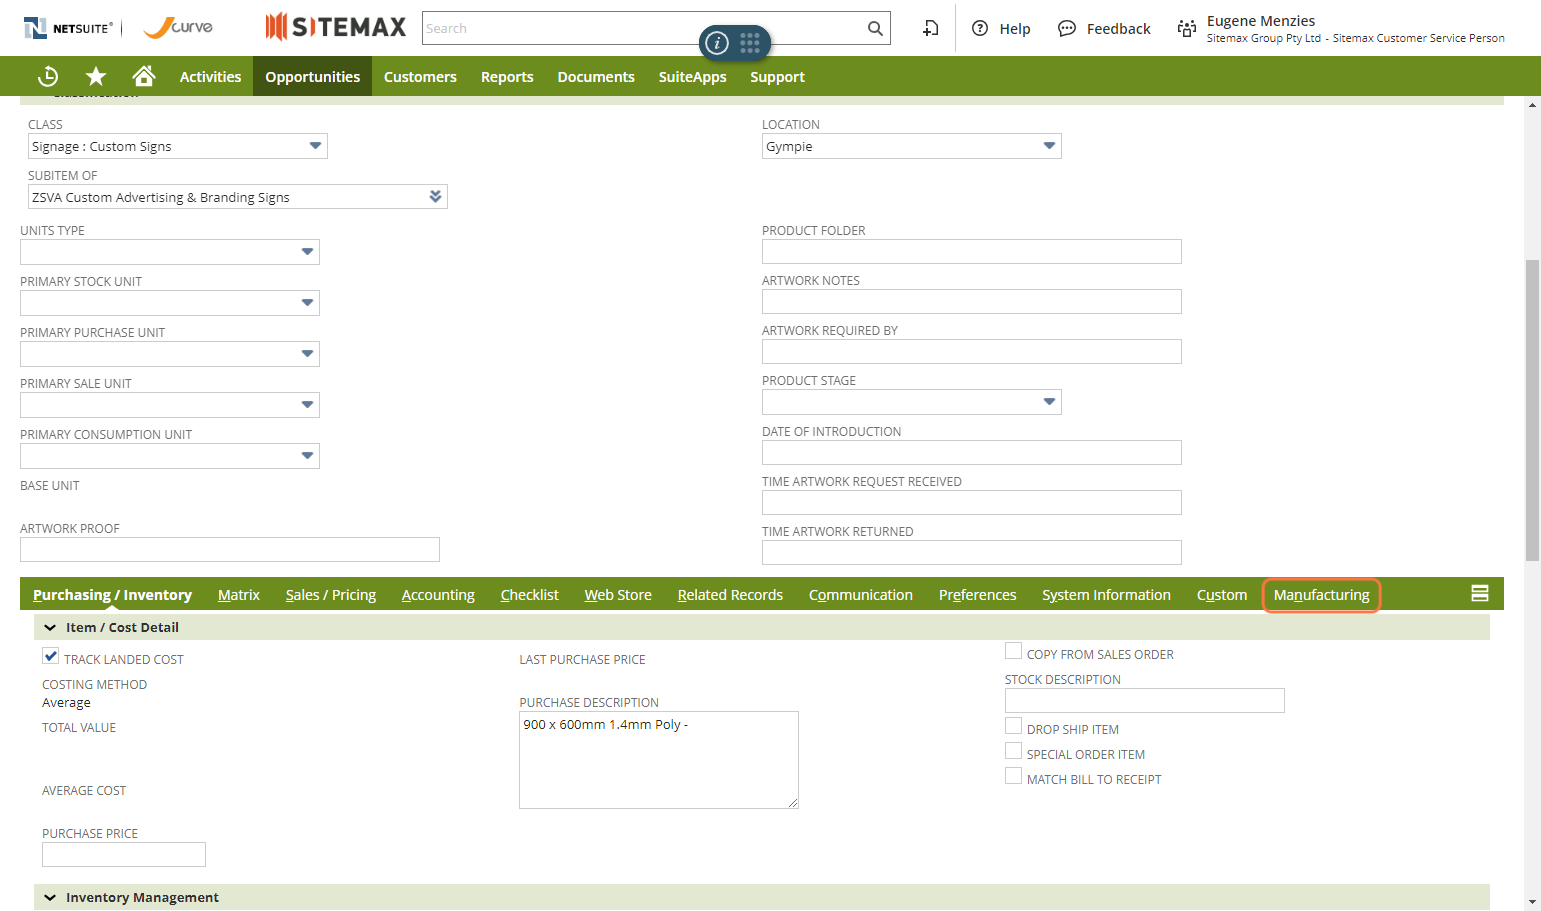Click the Help link
The image size is (1541, 911).
coord(1015,29)
